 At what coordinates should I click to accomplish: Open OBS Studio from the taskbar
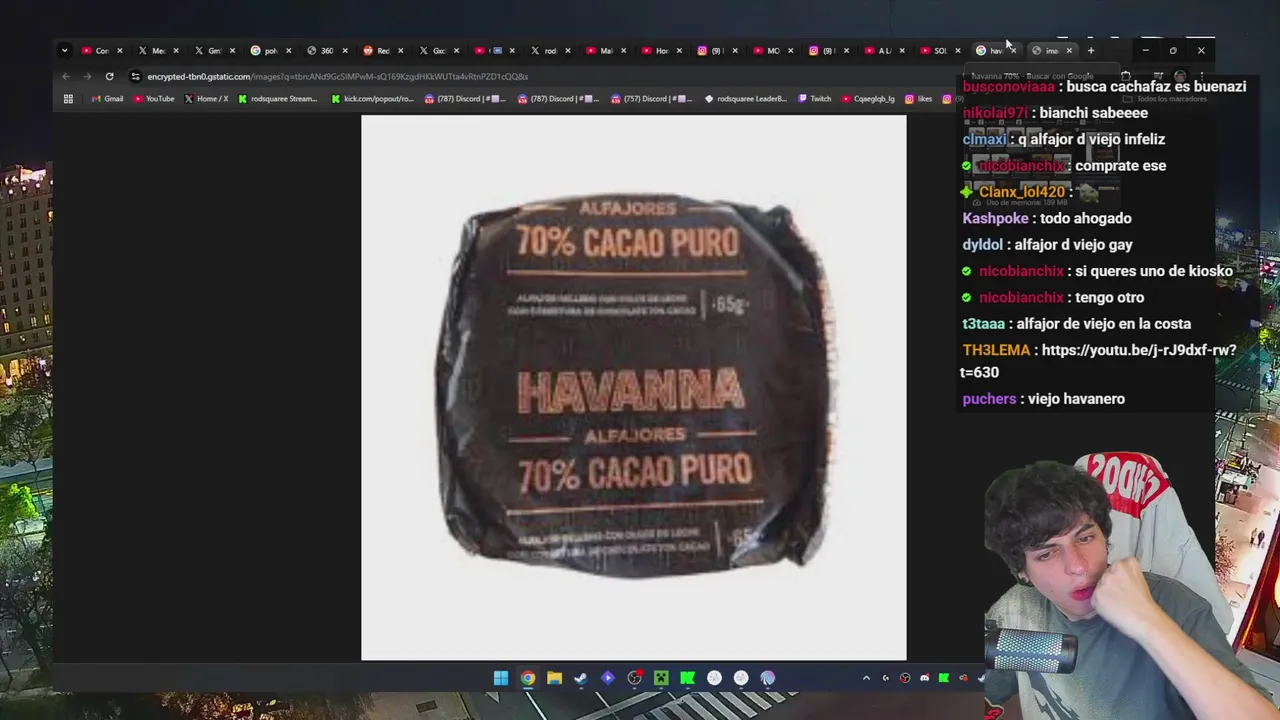pyautogui.click(x=634, y=678)
